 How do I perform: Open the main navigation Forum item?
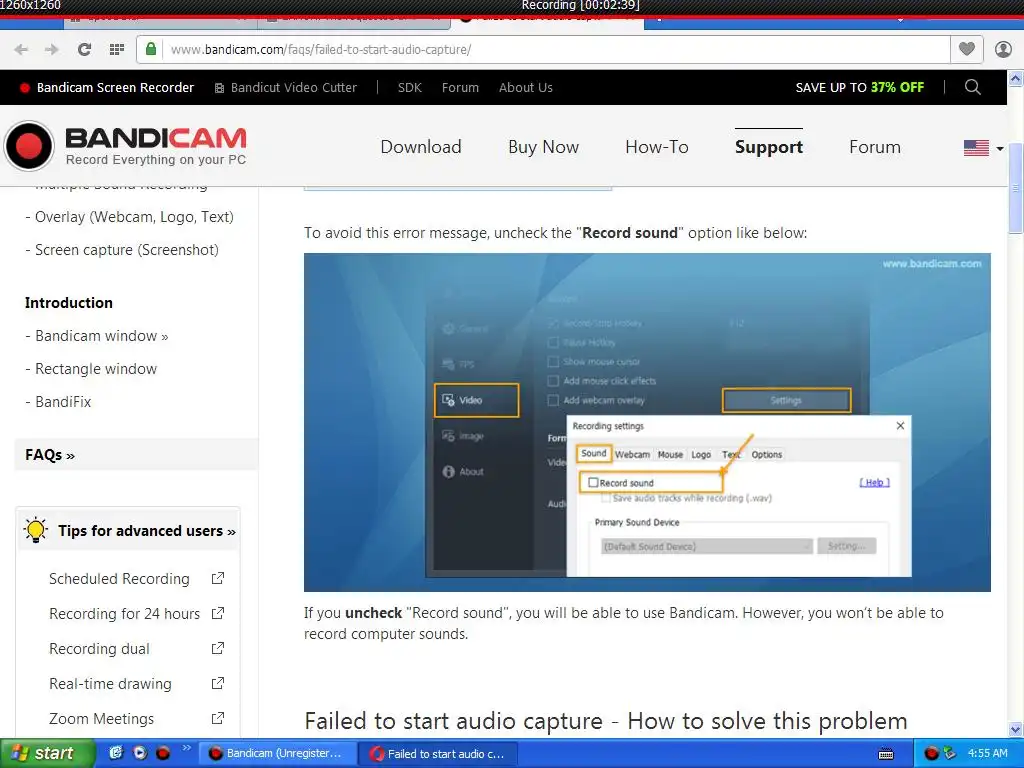tap(874, 147)
